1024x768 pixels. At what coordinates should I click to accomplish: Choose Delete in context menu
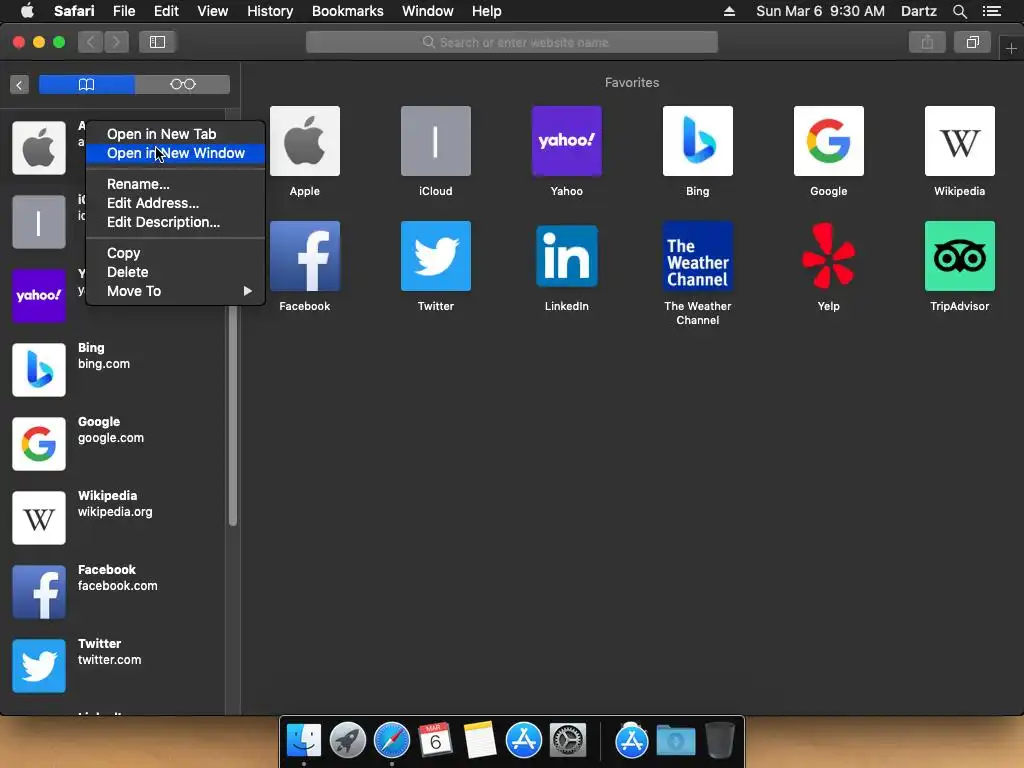[x=176, y=272]
